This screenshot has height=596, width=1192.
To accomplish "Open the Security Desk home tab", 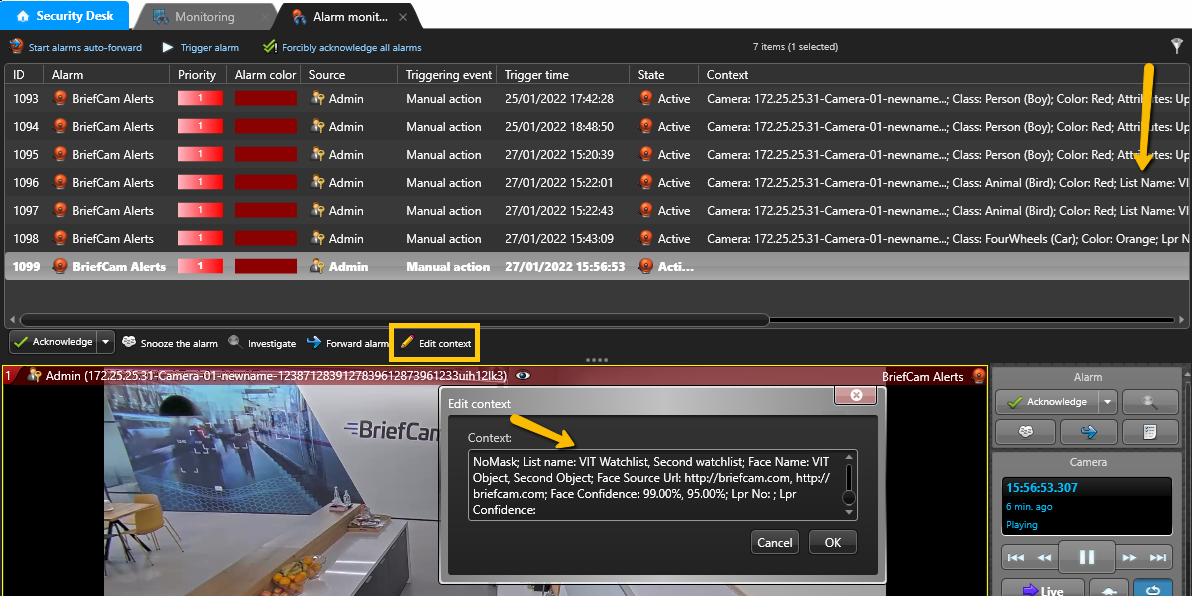I will coord(65,15).
